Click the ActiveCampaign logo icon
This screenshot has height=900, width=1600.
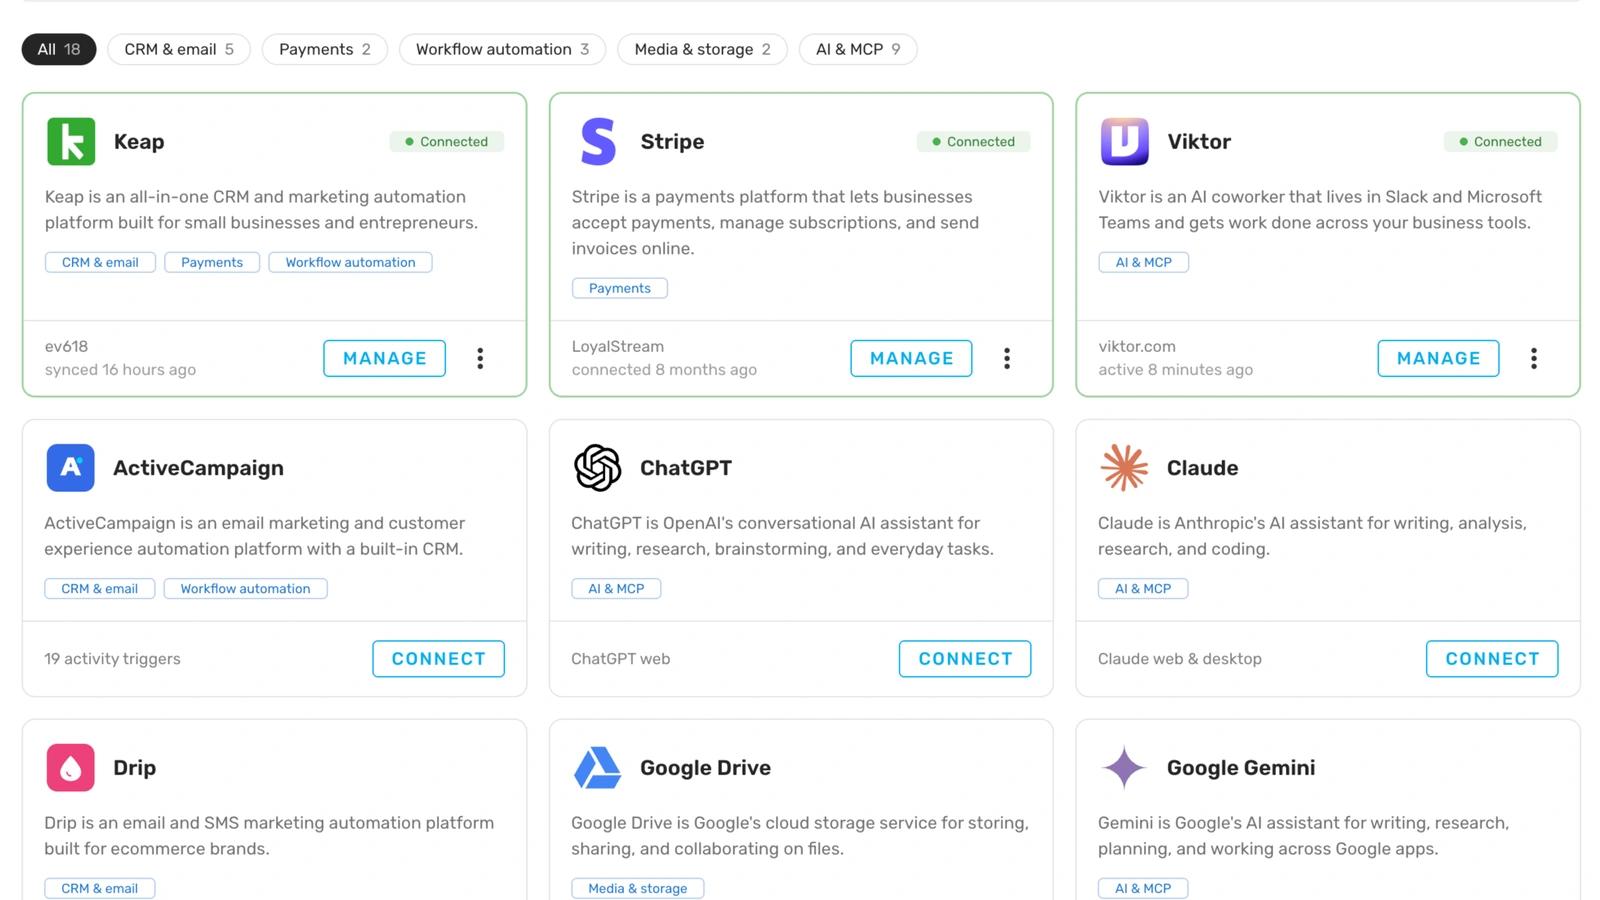tap(70, 467)
